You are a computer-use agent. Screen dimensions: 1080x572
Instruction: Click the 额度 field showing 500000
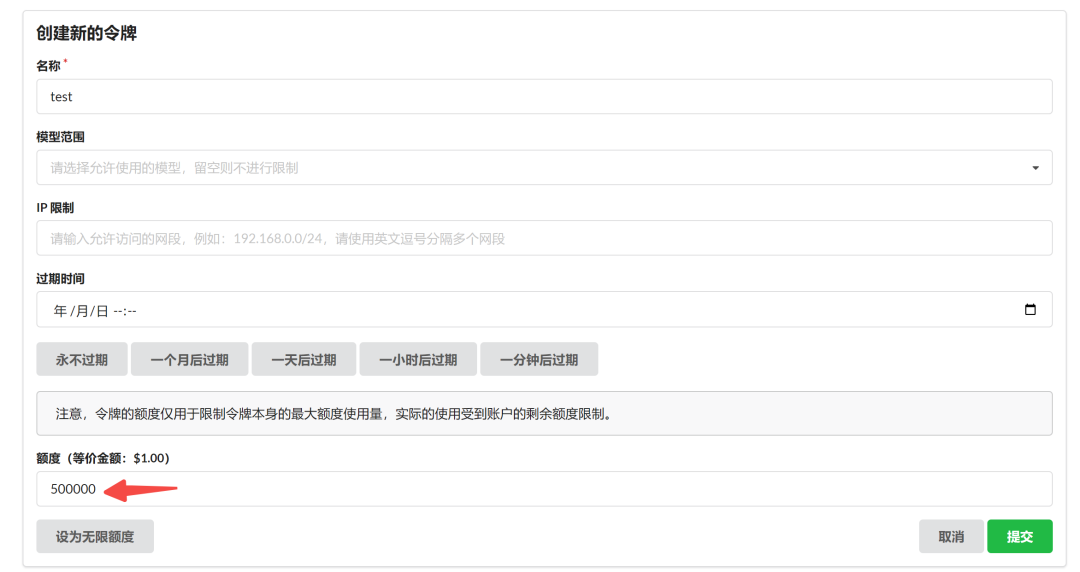[x=544, y=489]
